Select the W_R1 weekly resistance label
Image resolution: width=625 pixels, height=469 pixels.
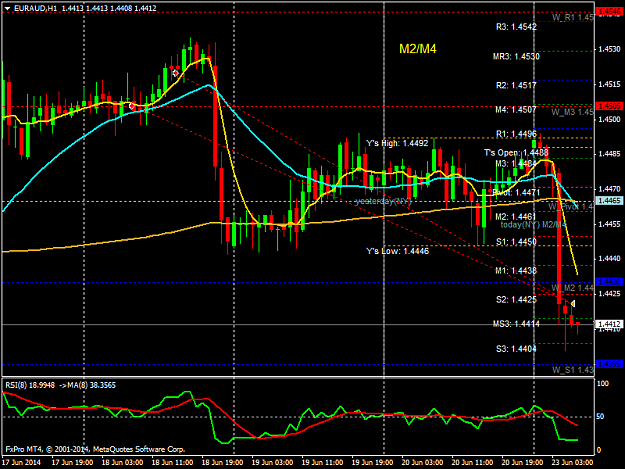(573, 18)
